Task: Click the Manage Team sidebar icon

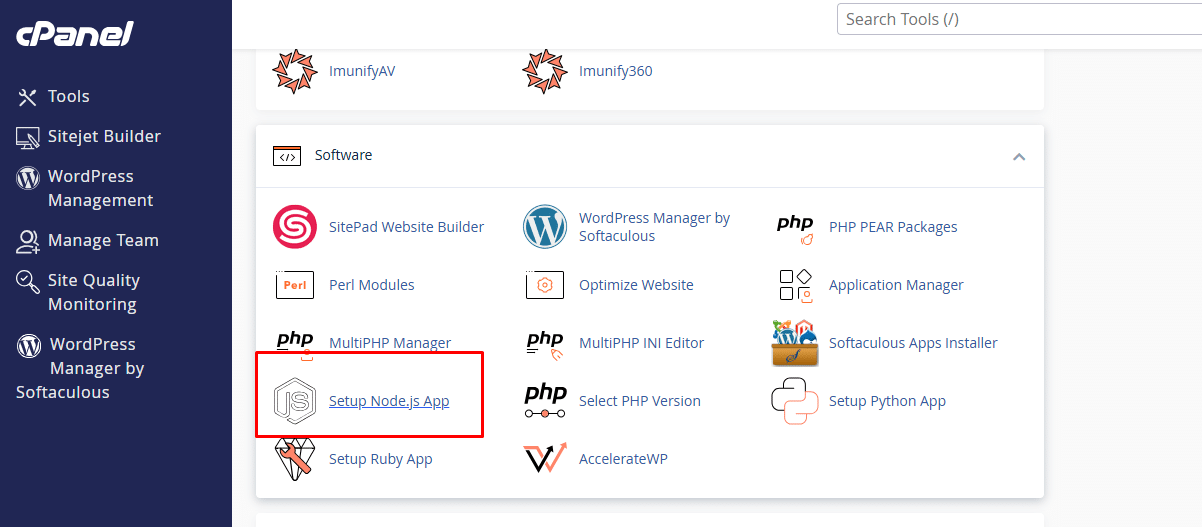Action: (x=28, y=241)
